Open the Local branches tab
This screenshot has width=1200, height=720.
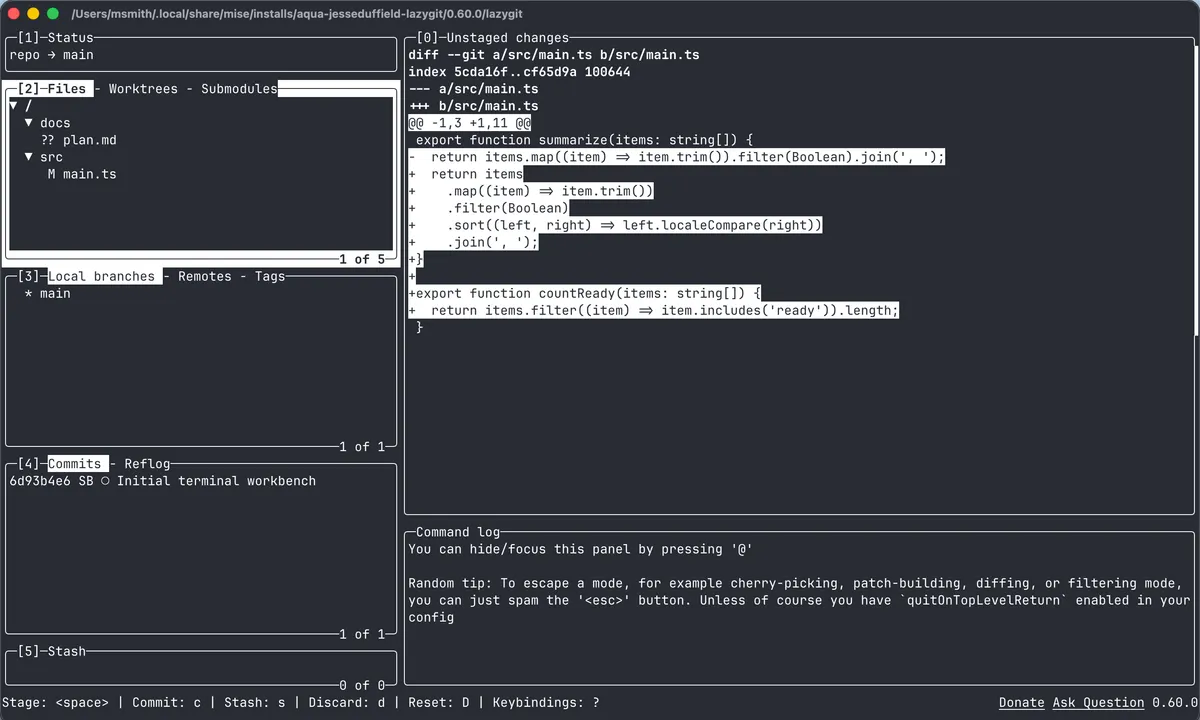(102, 276)
